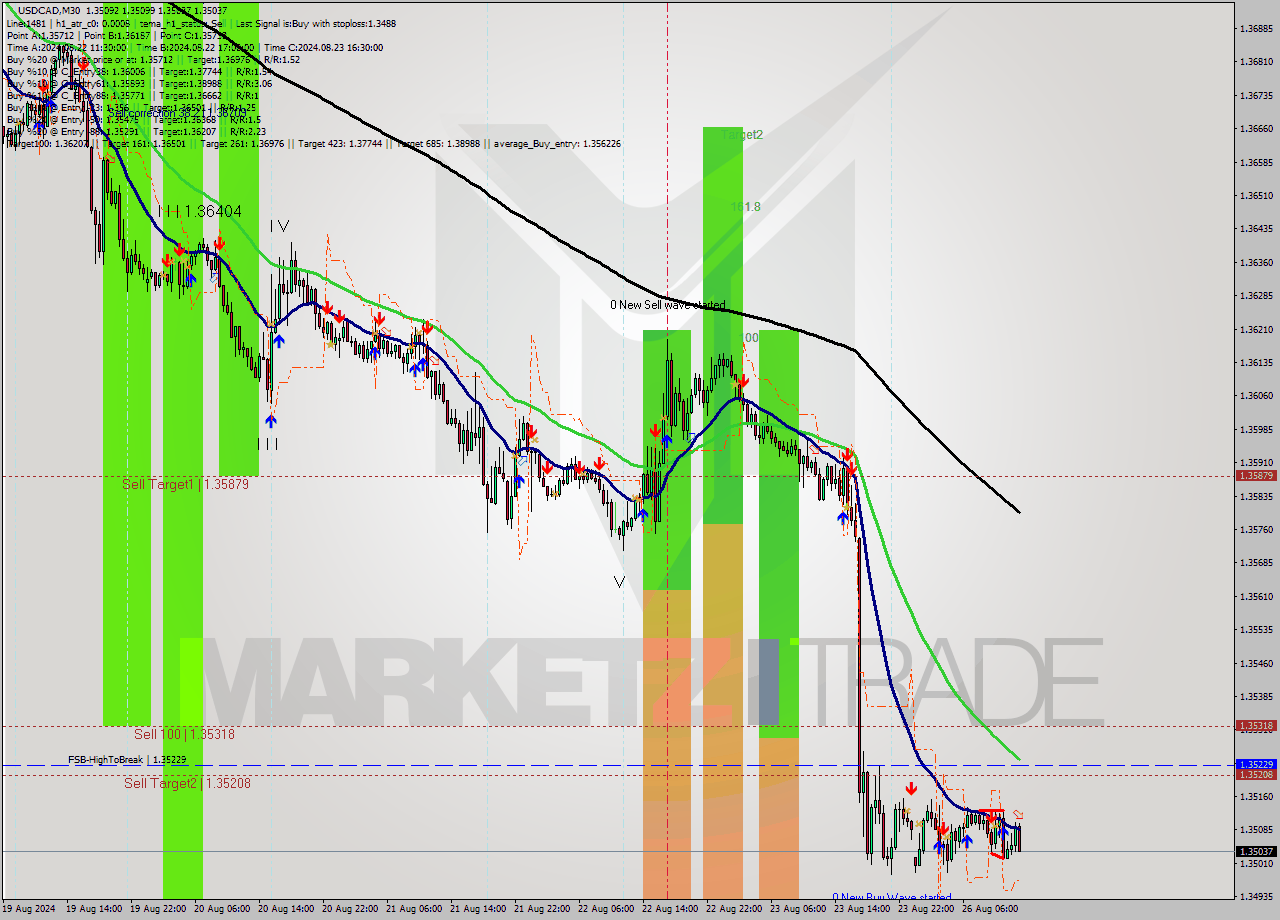Click the 1.36810 price scale value
1280x920 pixels.
[1255, 62]
